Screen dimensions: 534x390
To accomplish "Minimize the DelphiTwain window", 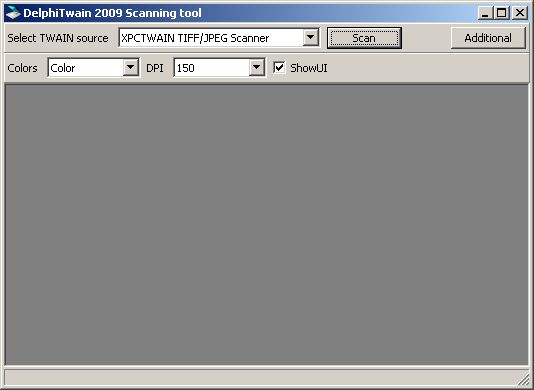I will tap(485, 13).
